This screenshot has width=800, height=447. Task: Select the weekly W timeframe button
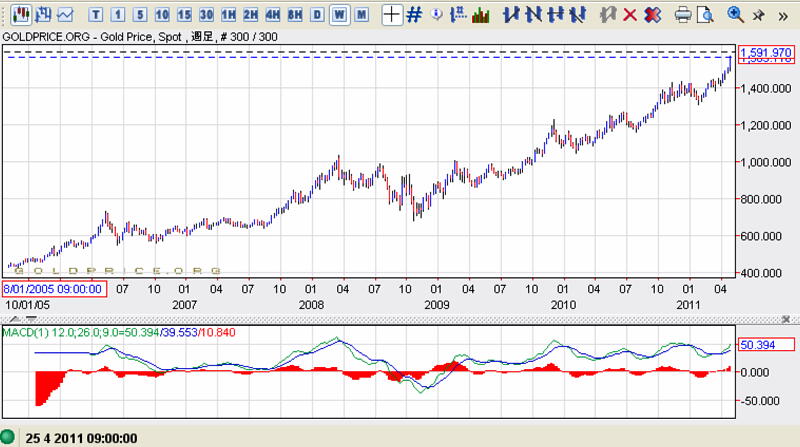(339, 15)
